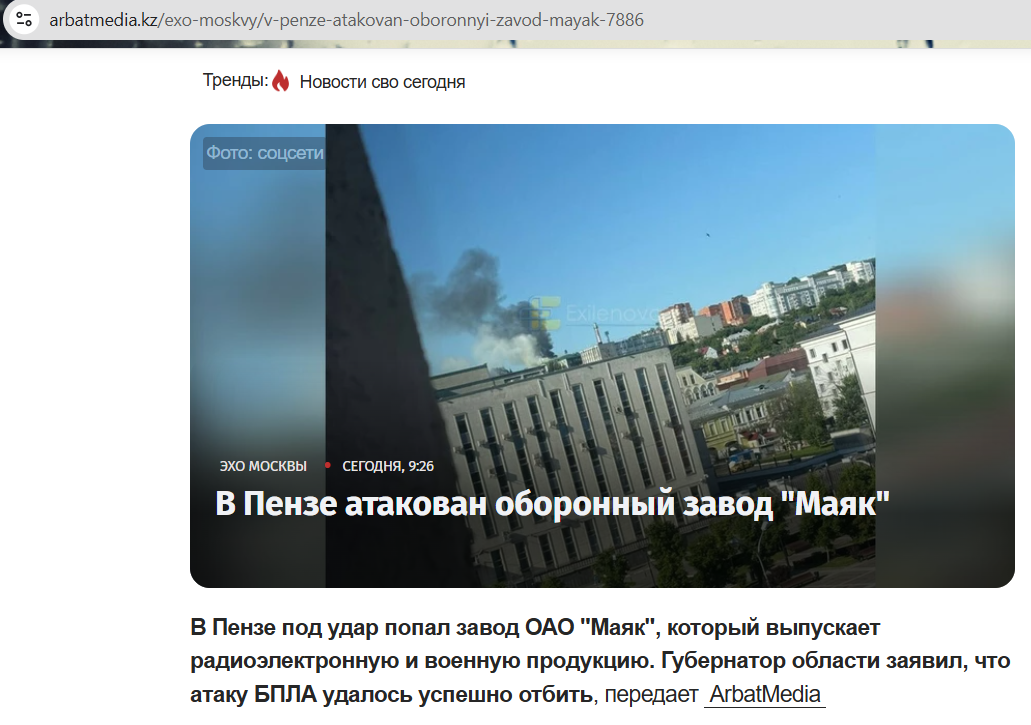Image resolution: width=1031 pixels, height=725 pixels.
Task: Open the "Новости сво сегодня" trend link
Action: (382, 82)
